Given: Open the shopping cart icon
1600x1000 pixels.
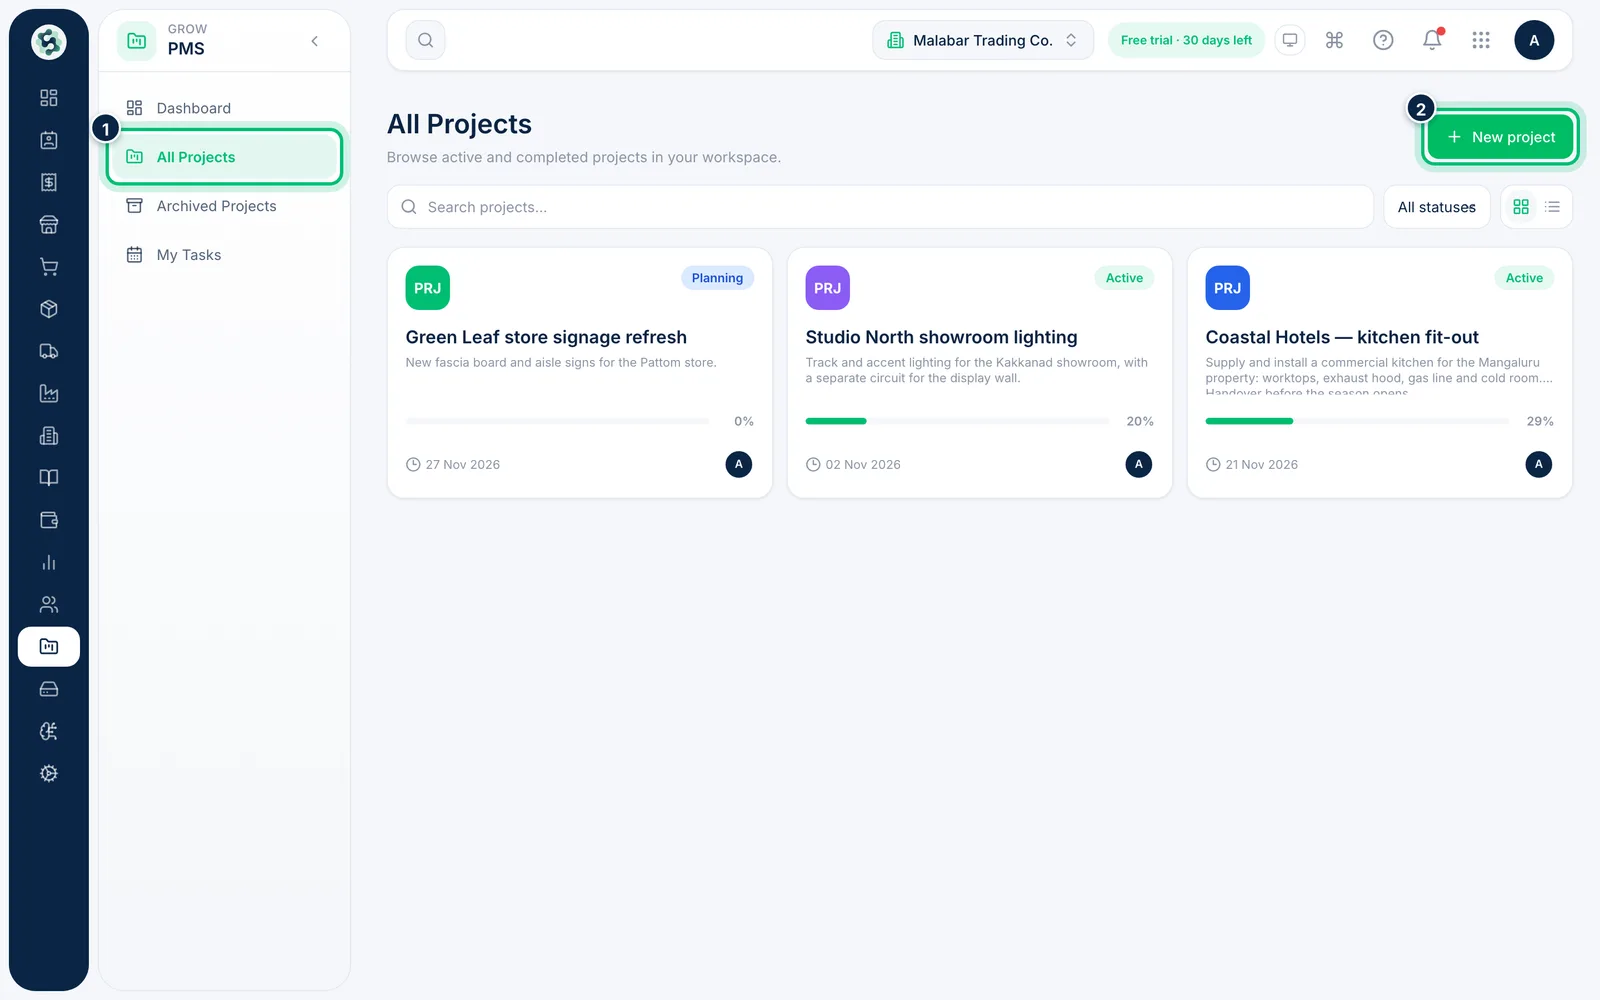Looking at the screenshot, I should (48, 267).
